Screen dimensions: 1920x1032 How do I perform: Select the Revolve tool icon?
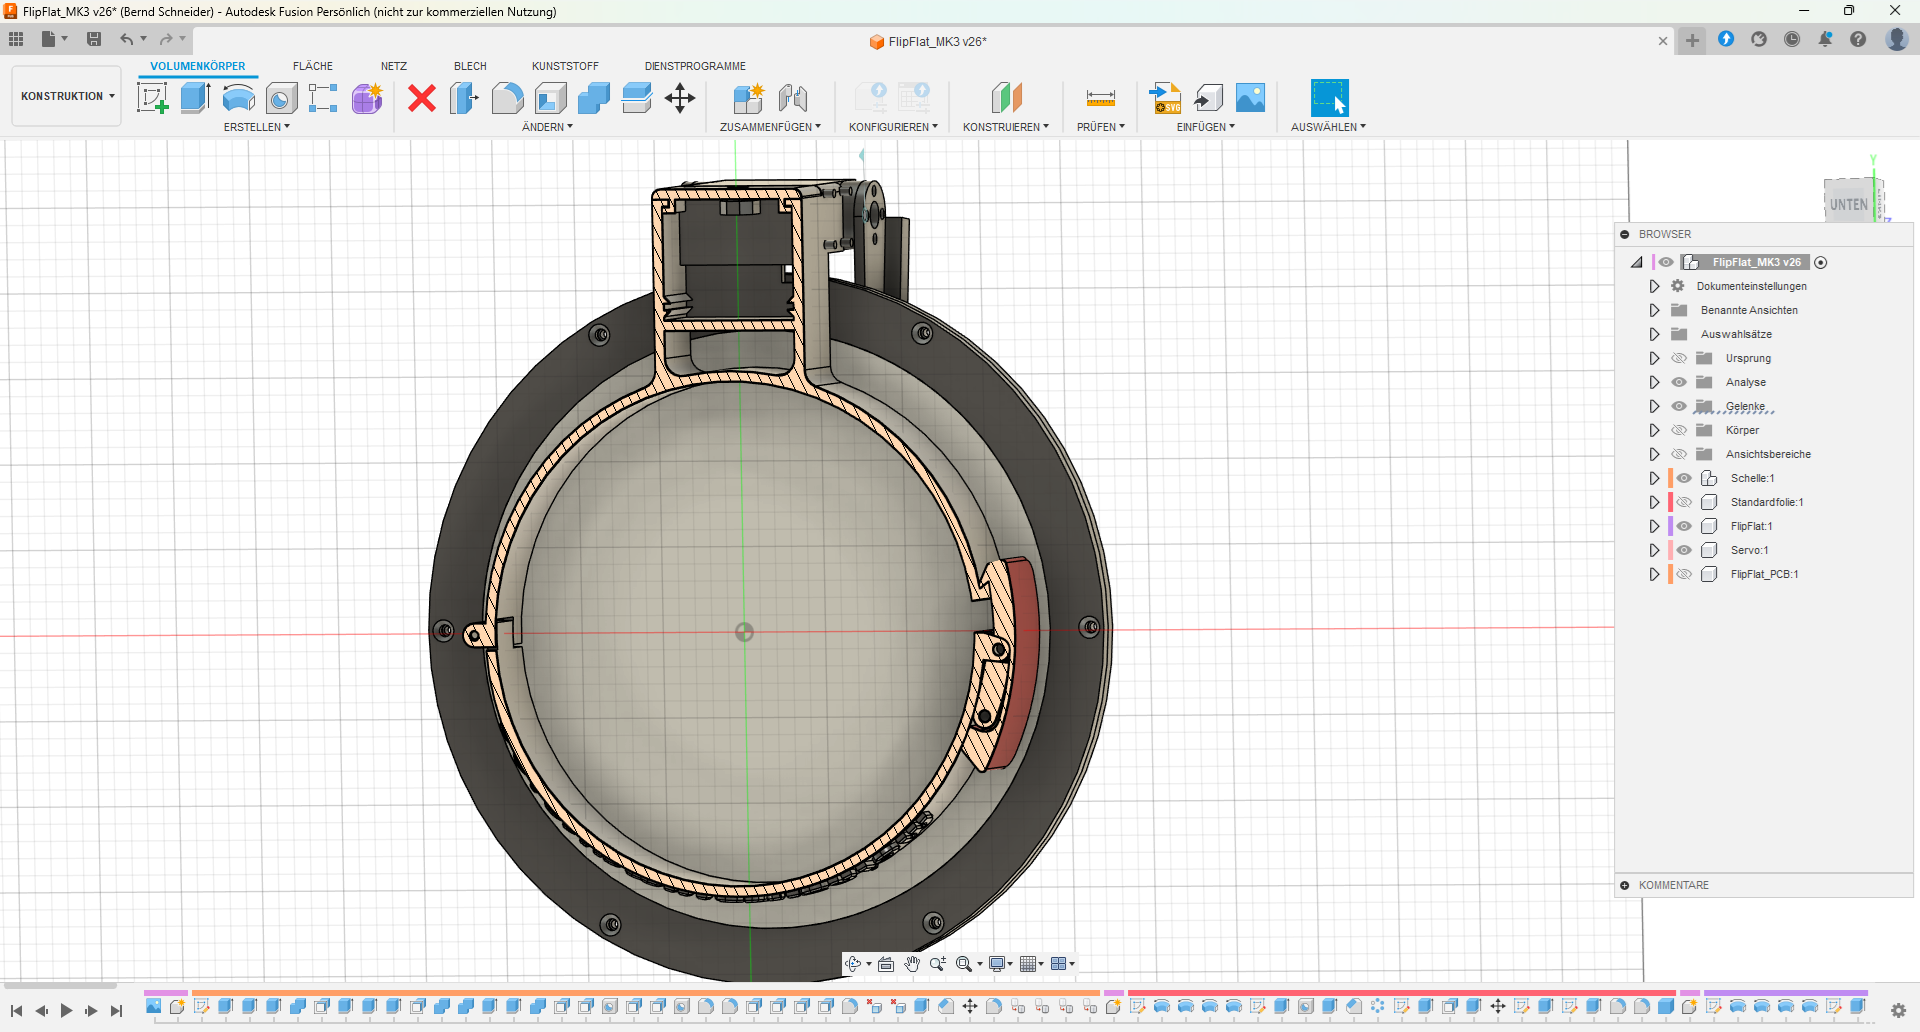click(238, 98)
